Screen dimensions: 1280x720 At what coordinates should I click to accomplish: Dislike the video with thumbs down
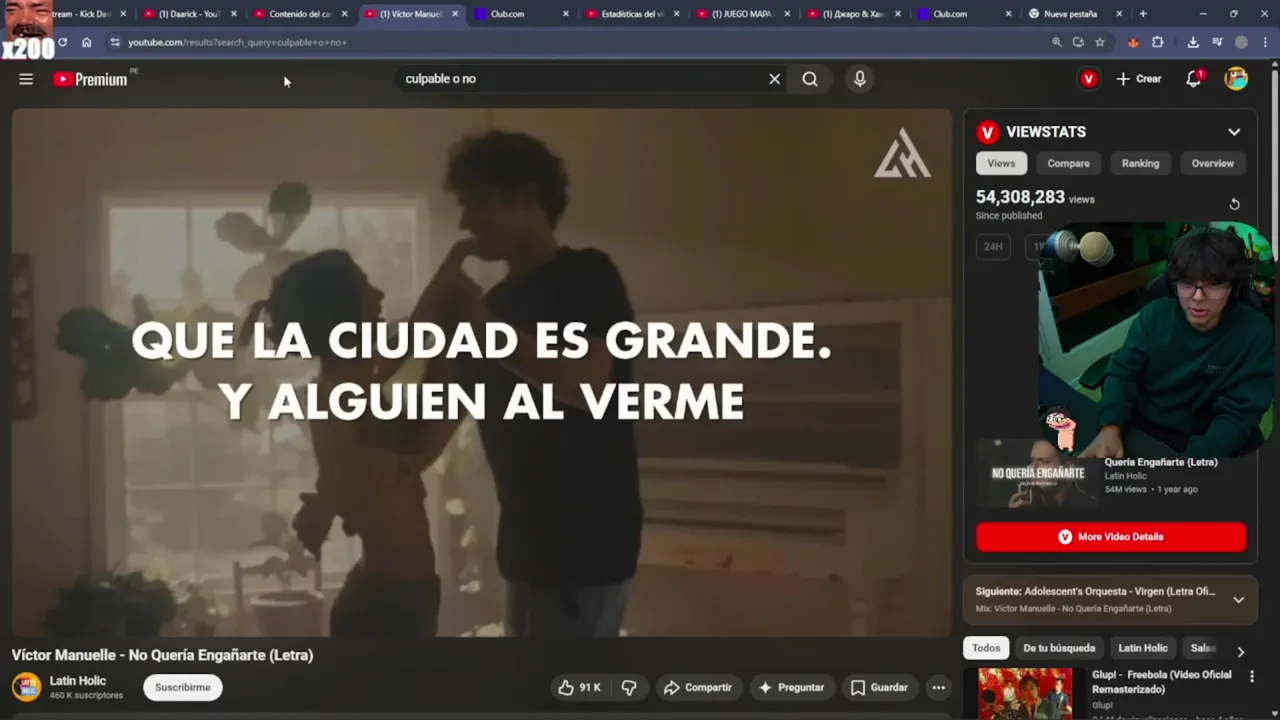click(629, 687)
